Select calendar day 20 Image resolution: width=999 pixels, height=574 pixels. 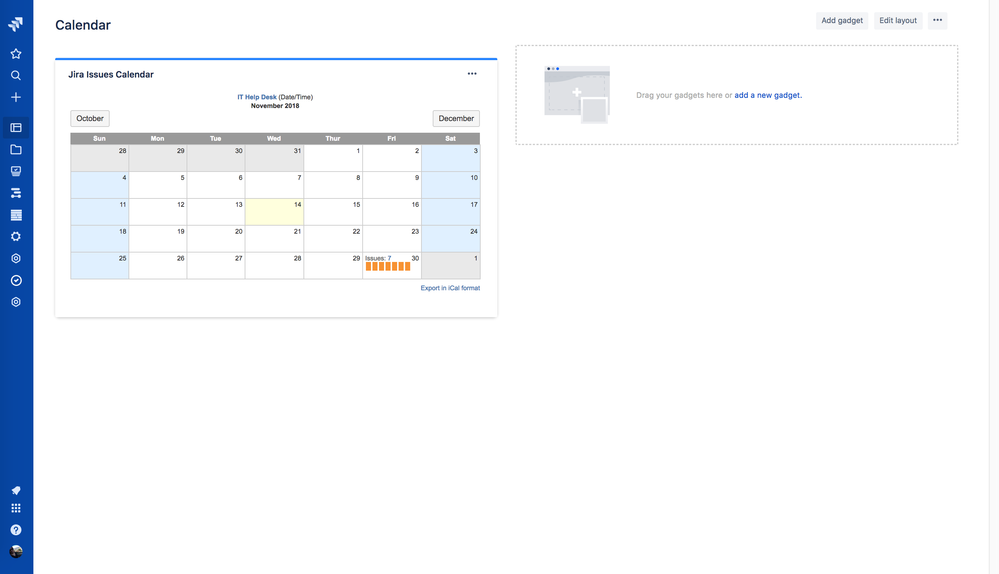click(x=216, y=239)
